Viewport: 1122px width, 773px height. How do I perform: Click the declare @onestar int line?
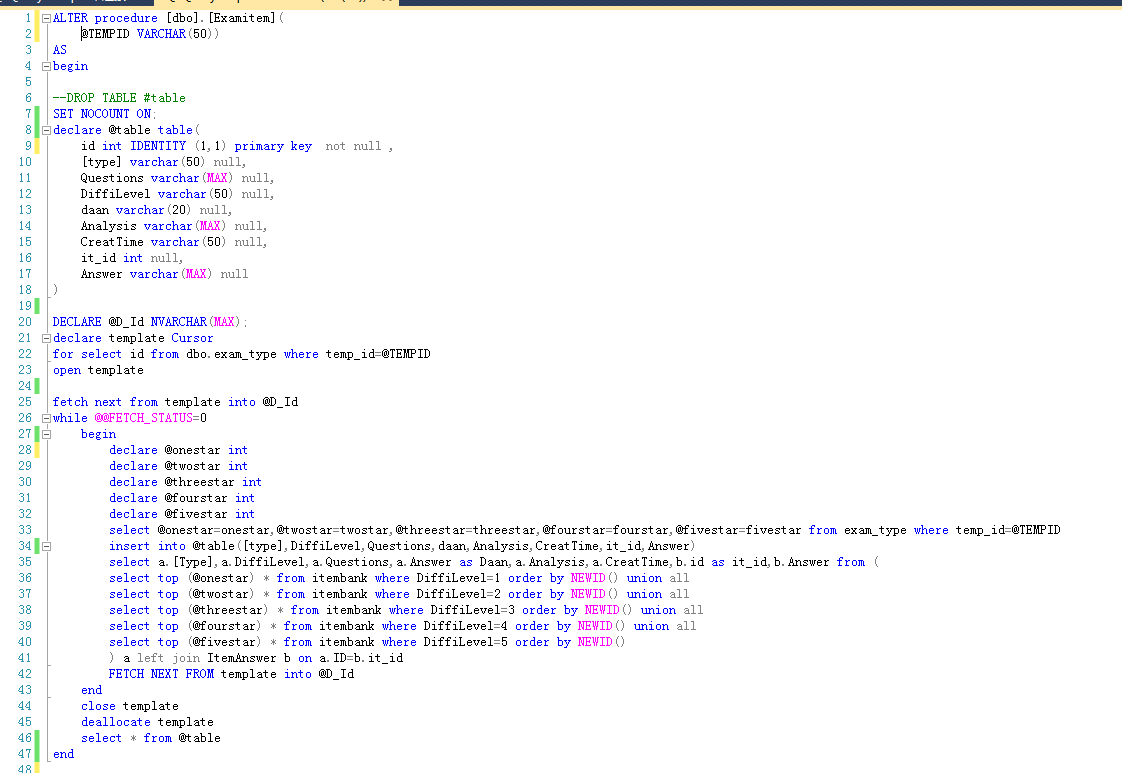pyautogui.click(x=178, y=450)
